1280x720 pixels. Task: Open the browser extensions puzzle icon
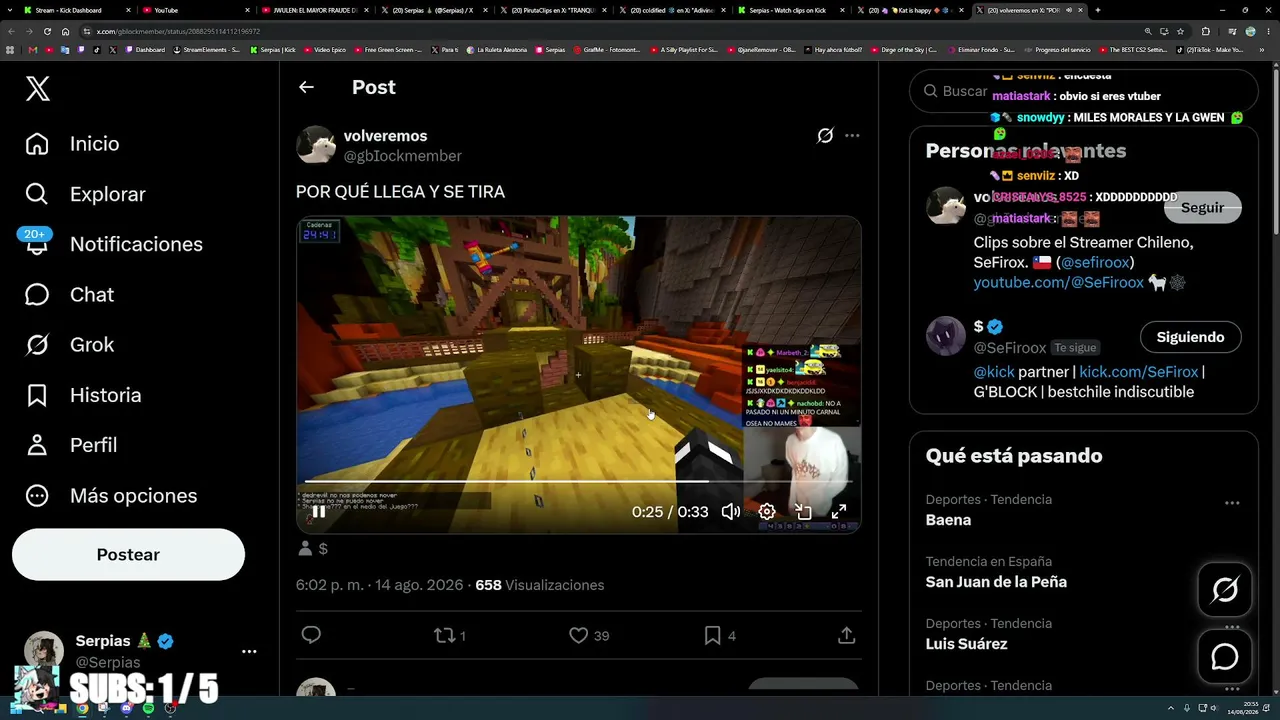[1206, 31]
